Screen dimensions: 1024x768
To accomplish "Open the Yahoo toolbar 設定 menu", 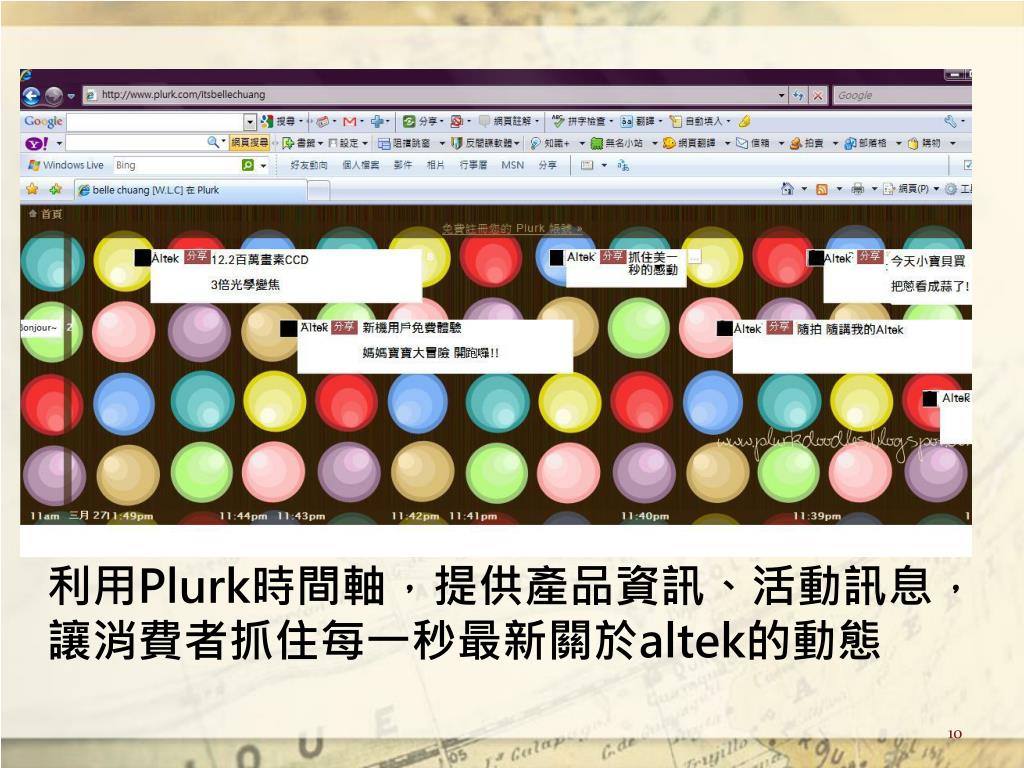I will click(x=348, y=143).
